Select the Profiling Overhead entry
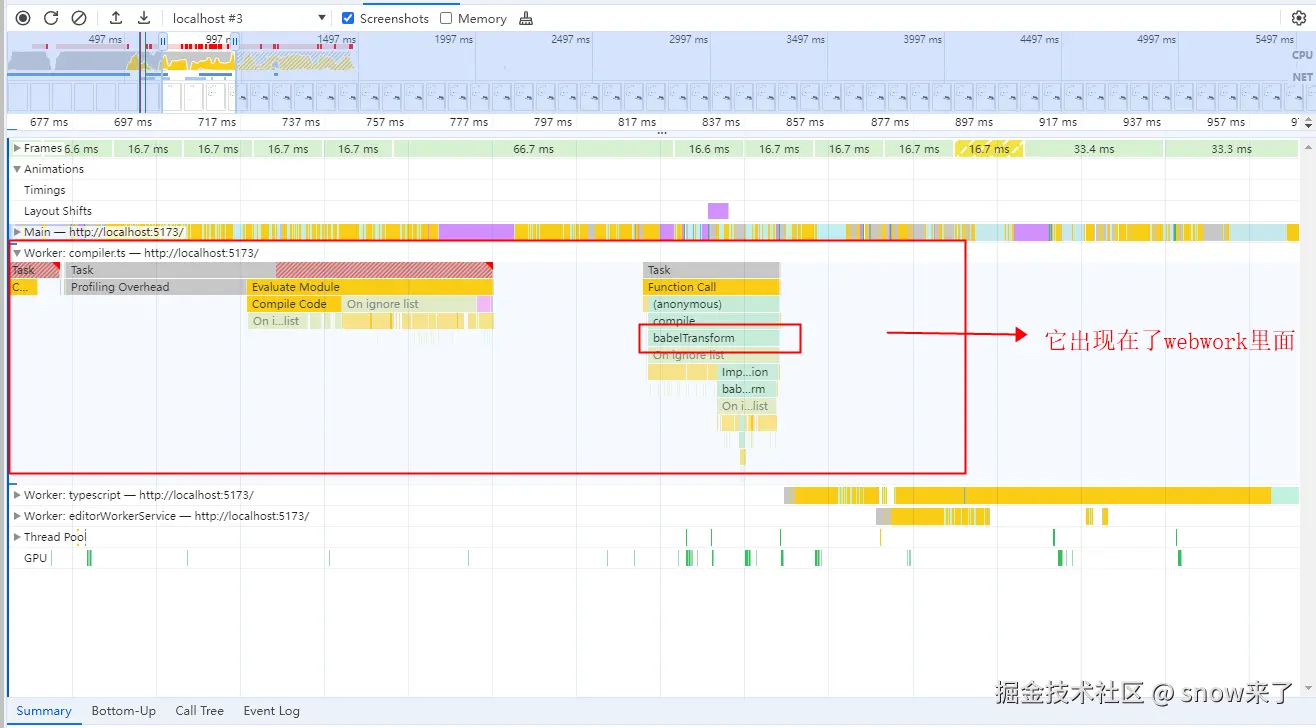 155,287
